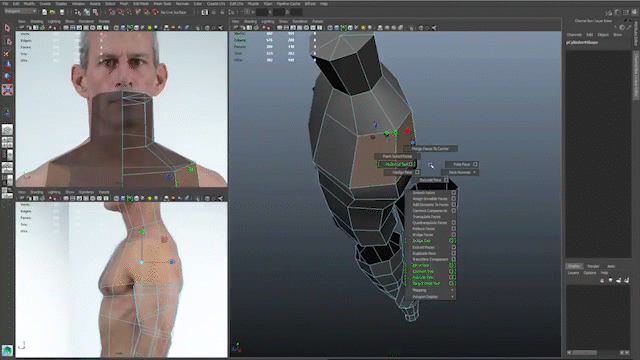Image resolution: width=640 pixels, height=360 pixels.
Task: Open Shading menu of the perspective viewport
Action: [250, 21]
